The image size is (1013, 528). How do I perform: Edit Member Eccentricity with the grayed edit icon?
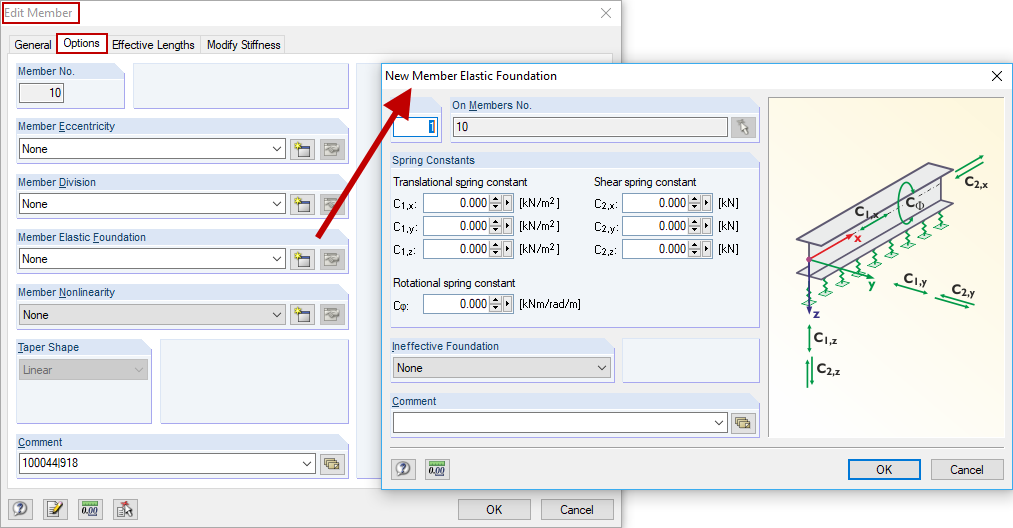(332, 149)
